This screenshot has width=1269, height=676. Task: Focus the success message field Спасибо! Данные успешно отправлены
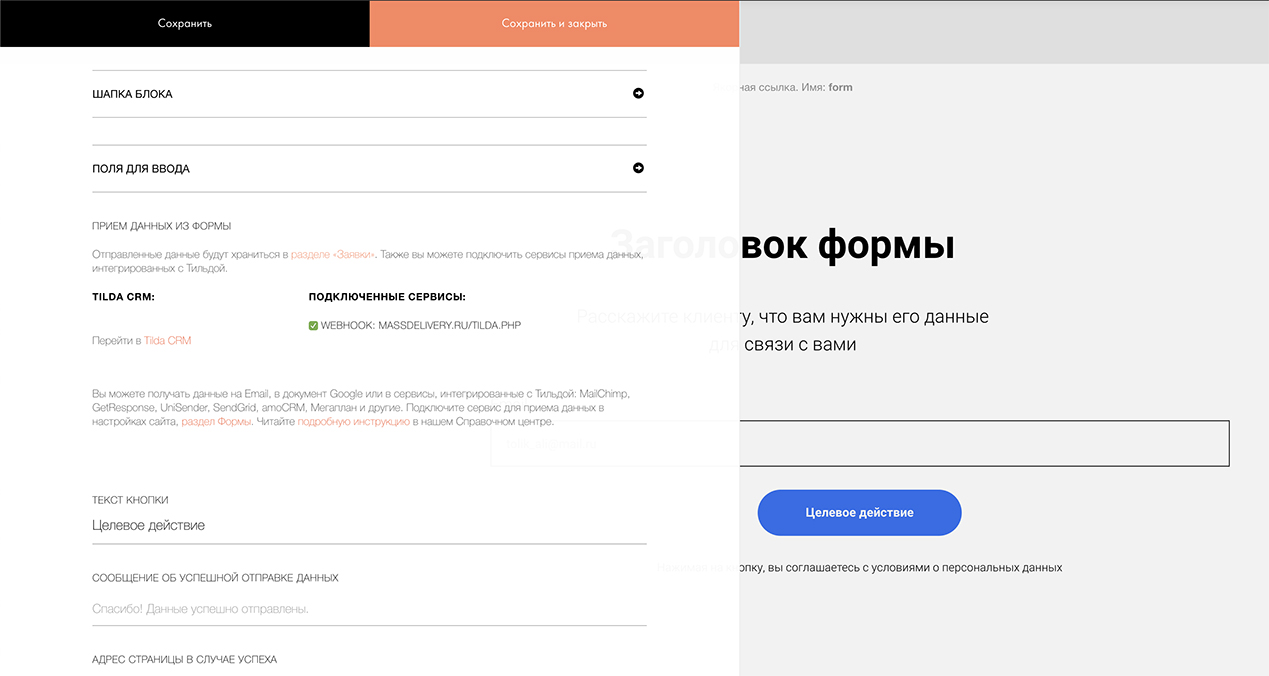369,609
